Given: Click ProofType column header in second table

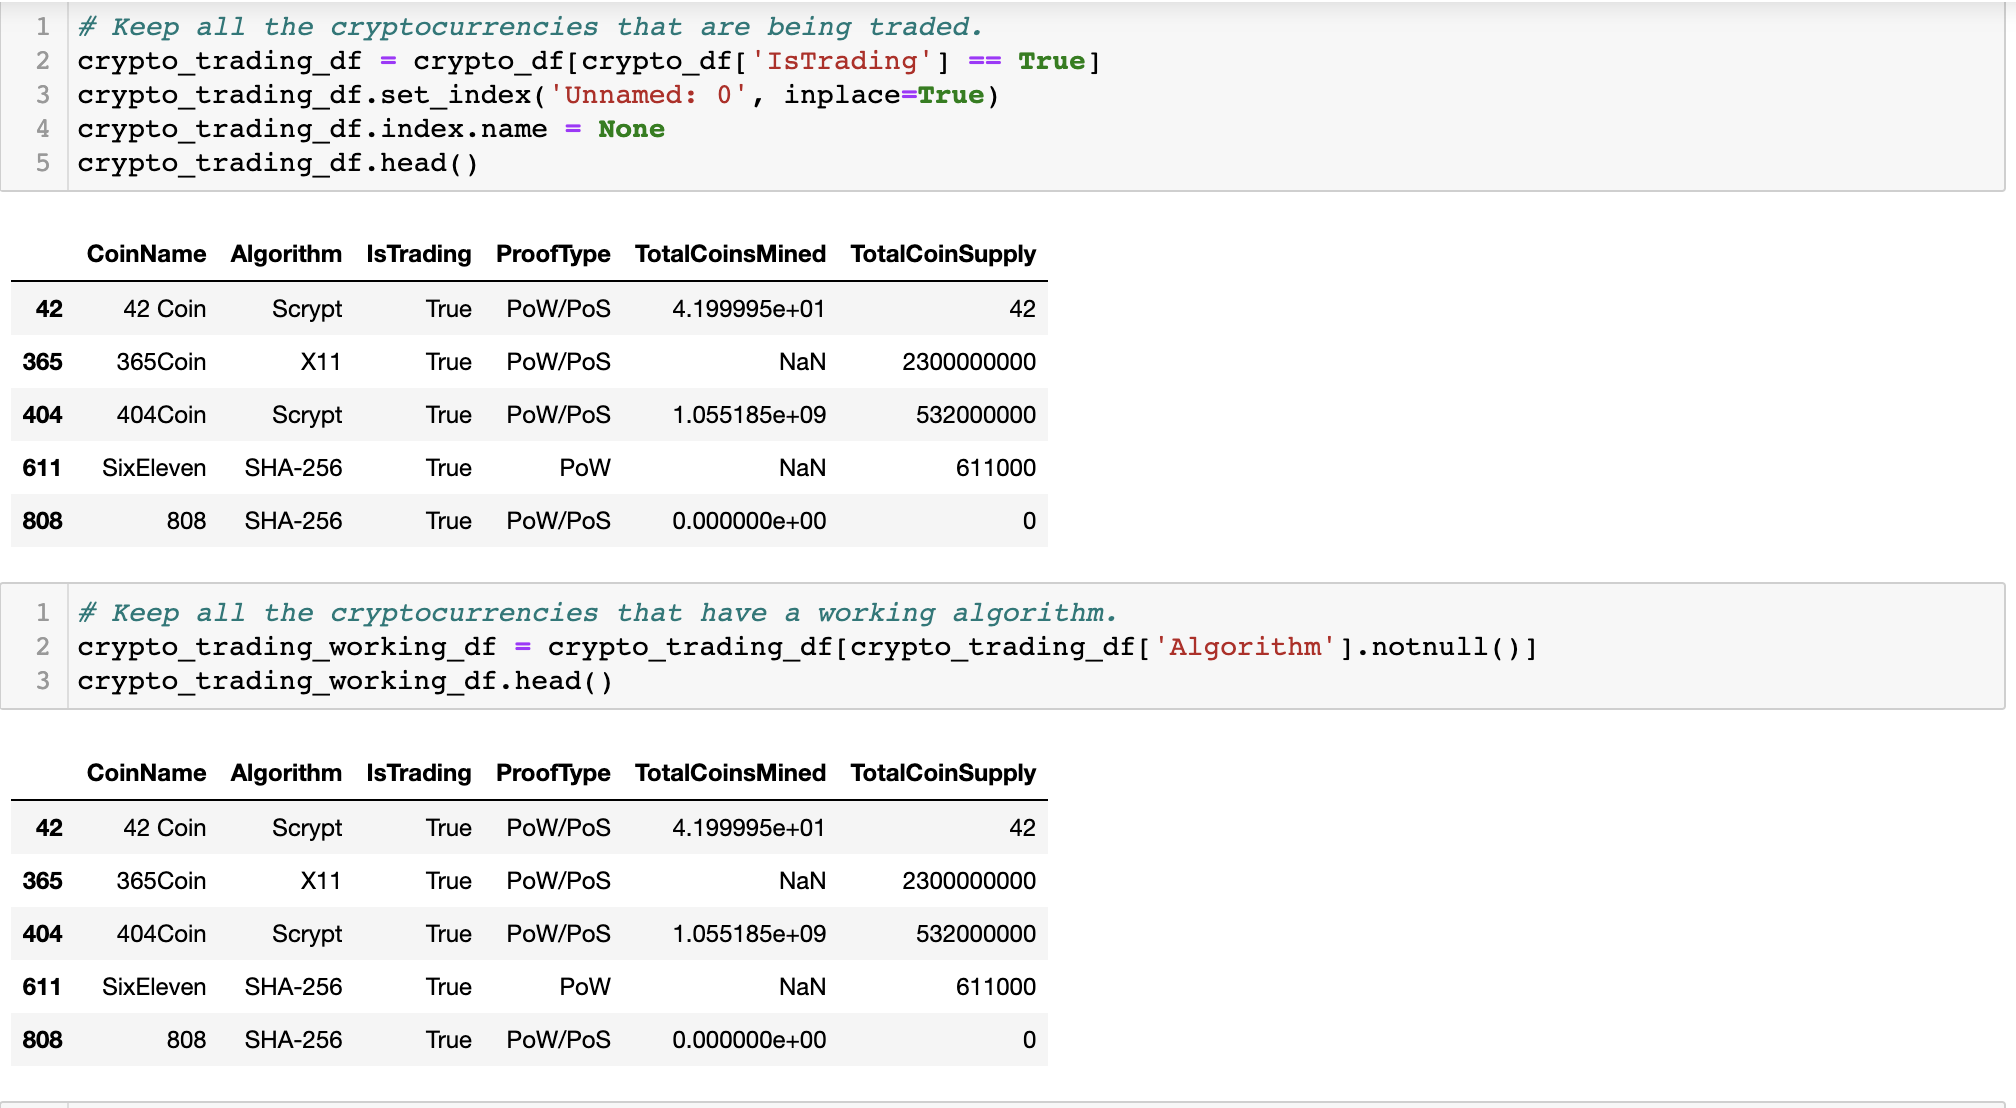Looking at the screenshot, I should point(553,773).
